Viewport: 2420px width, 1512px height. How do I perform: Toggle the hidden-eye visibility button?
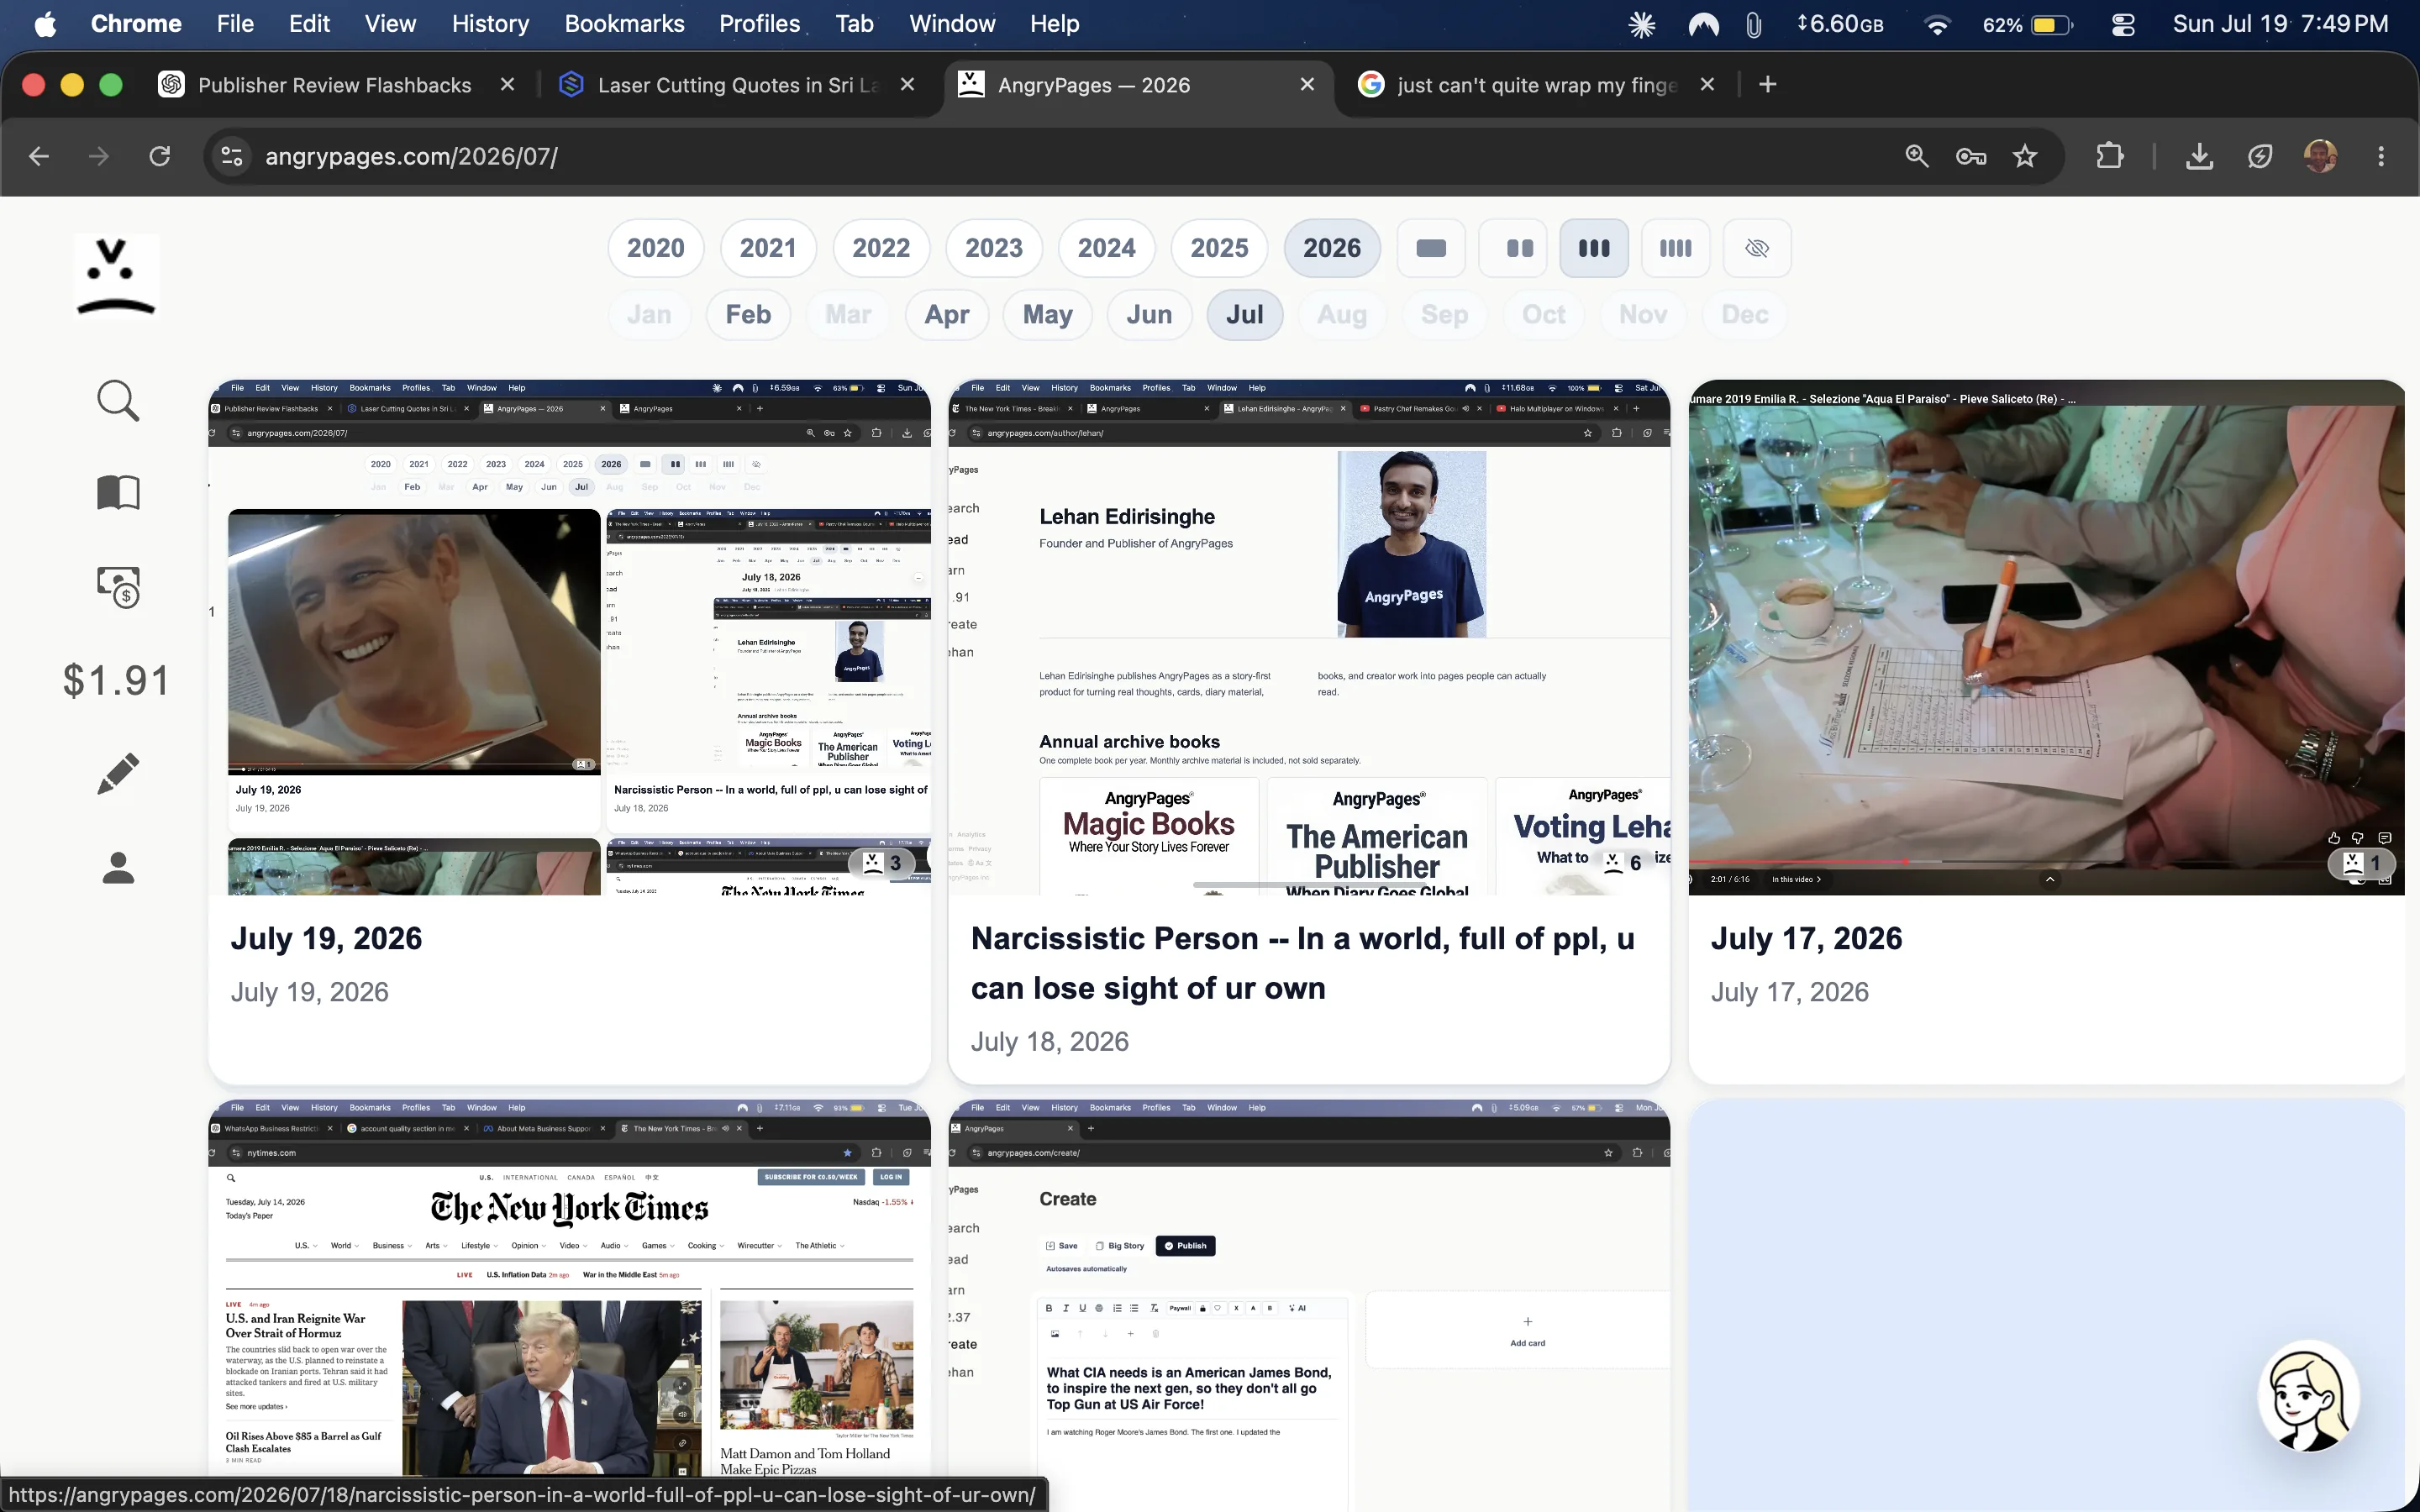point(1757,248)
